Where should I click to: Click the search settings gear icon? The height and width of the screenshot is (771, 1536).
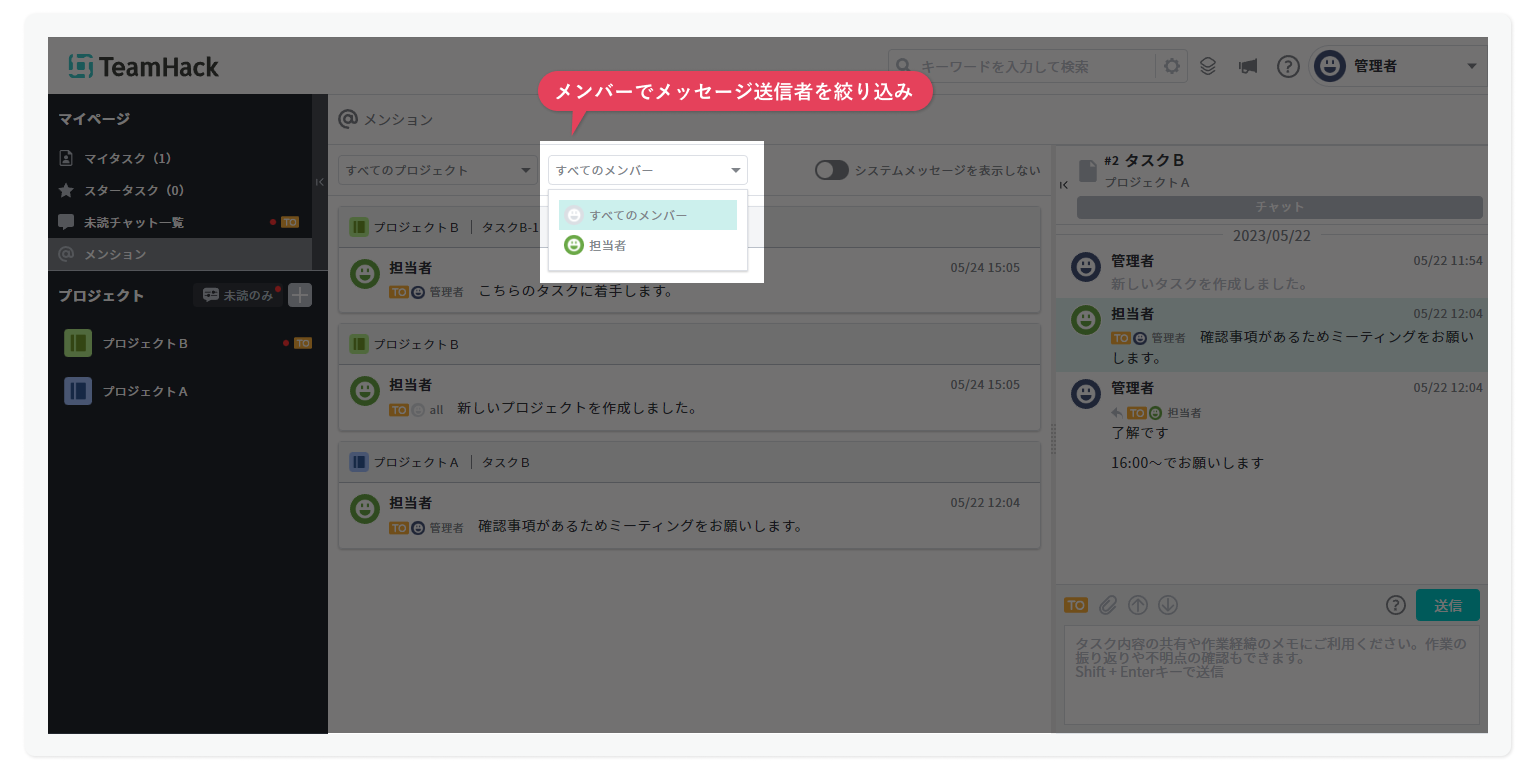tap(1171, 67)
